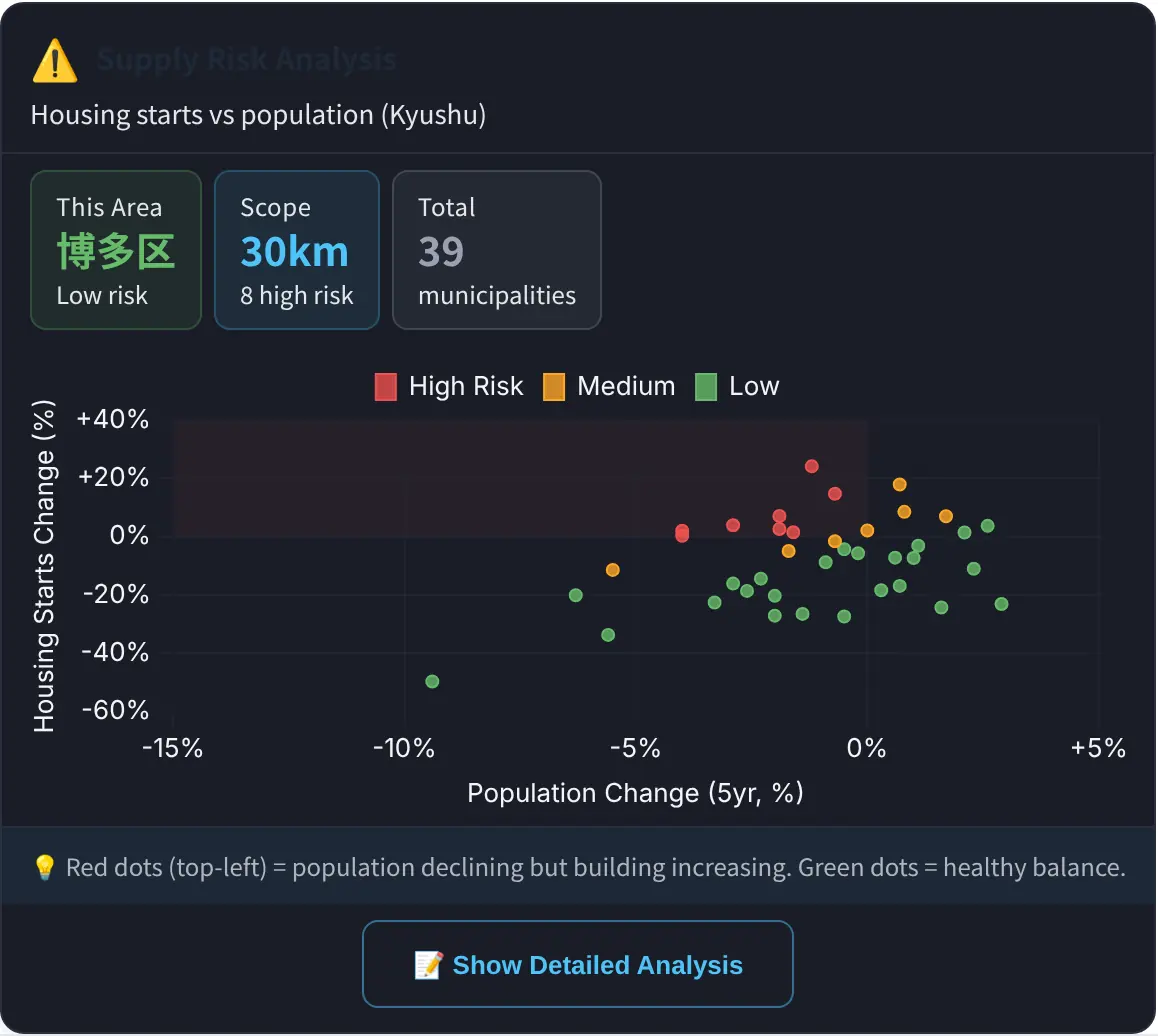This screenshot has width=1158, height=1036.
Task: Click the 'Housing starts vs population (Kyushu)' subtitle
Action: pos(258,115)
